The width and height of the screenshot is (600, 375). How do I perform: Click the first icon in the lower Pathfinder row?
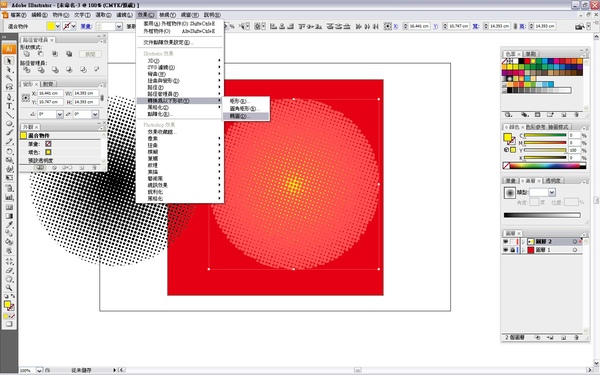coord(26,70)
